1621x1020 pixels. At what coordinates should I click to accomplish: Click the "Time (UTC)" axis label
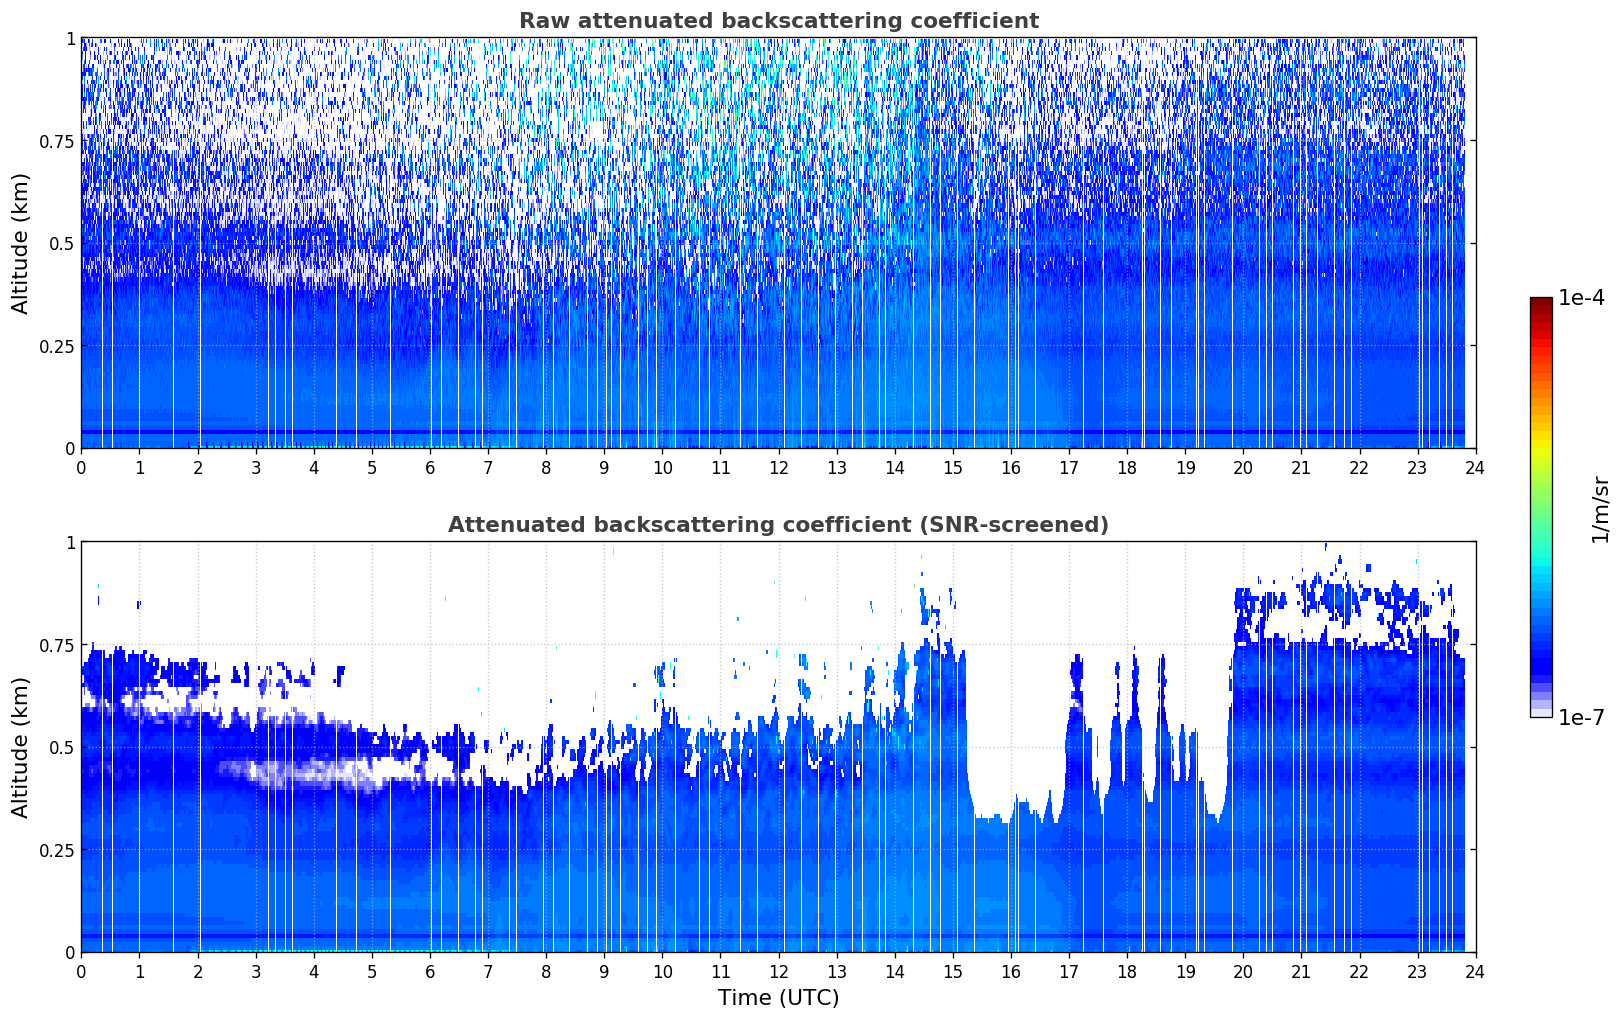click(x=778, y=998)
